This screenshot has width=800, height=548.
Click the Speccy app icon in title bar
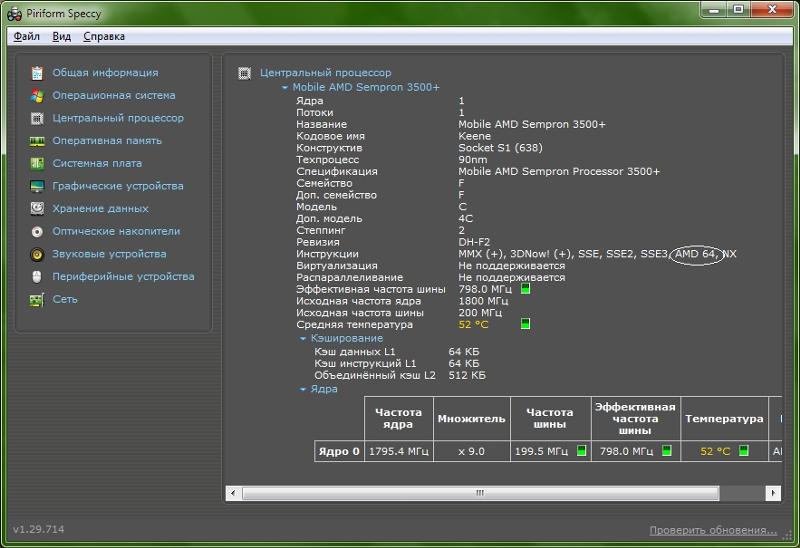(14, 14)
